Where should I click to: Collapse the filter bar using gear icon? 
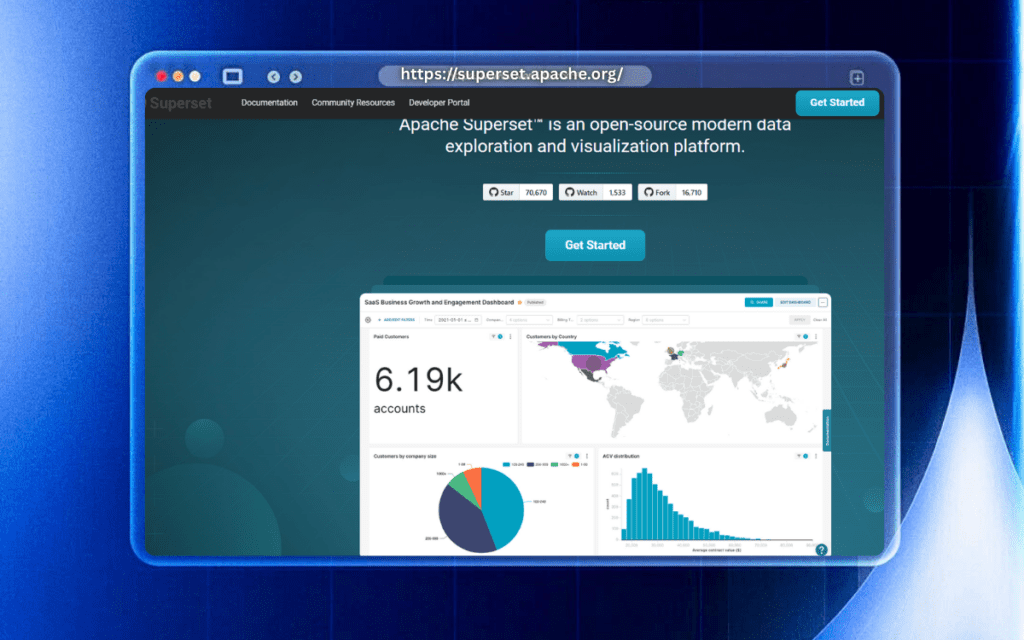[x=368, y=320]
